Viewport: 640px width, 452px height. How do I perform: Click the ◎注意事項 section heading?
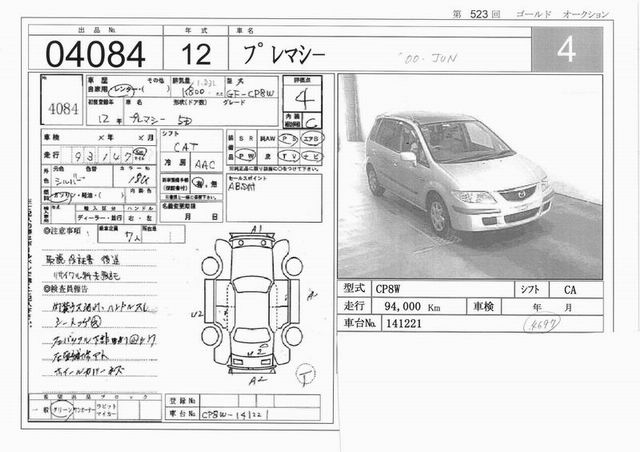click(62, 231)
